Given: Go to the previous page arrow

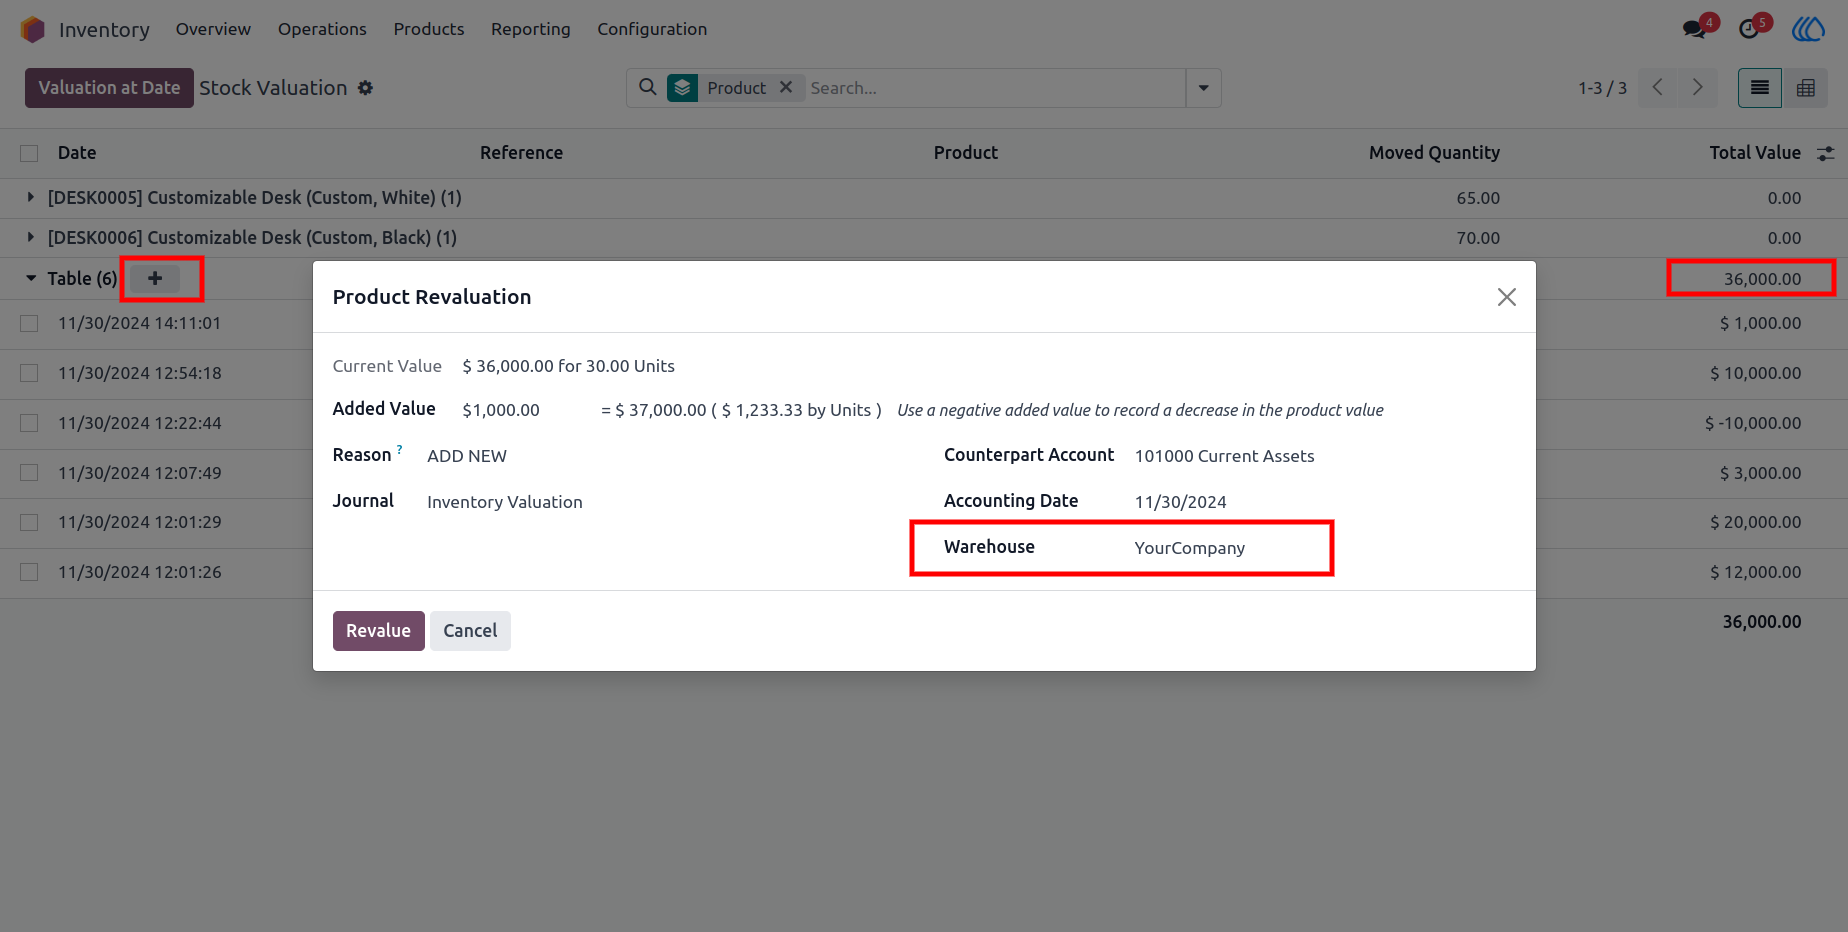Looking at the screenshot, I should pos(1658,88).
